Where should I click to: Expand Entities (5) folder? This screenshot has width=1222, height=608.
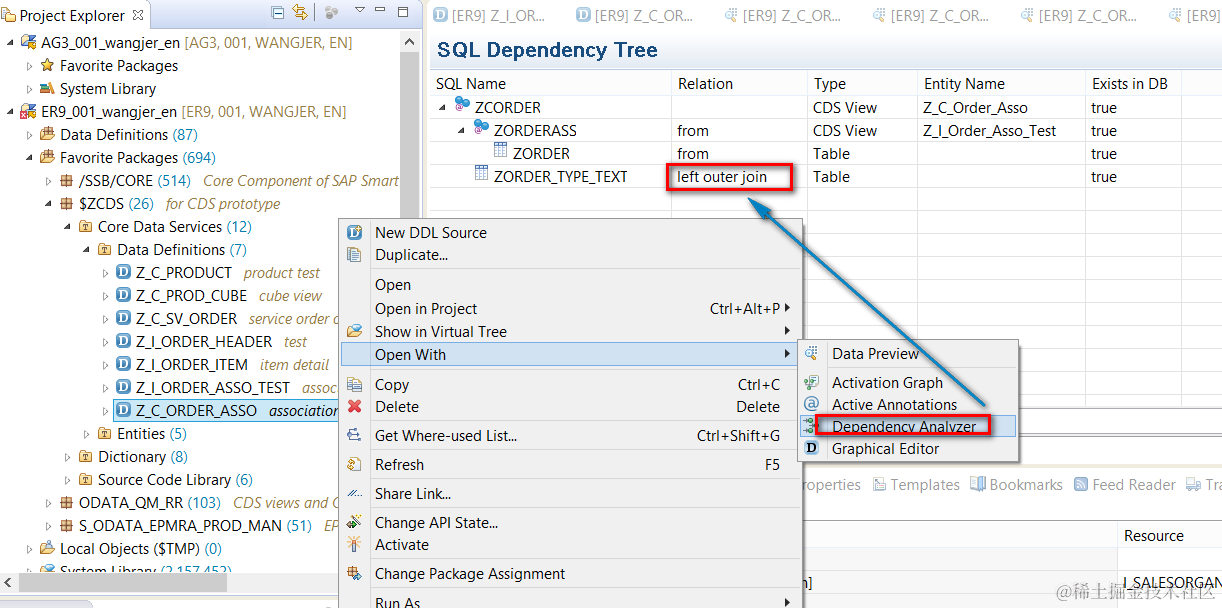coord(87,433)
